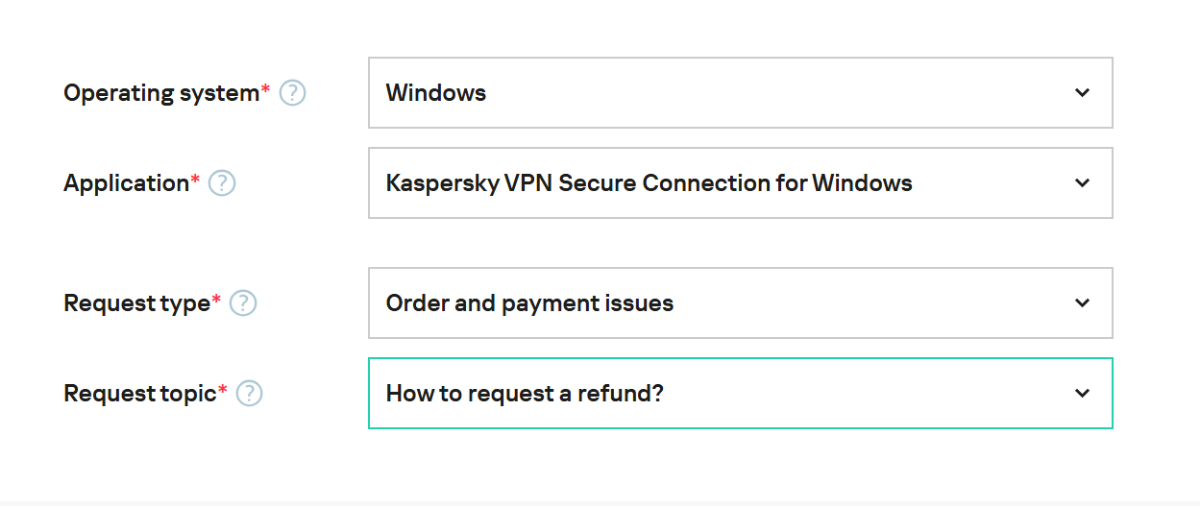This screenshot has height=506, width=1200.
Task: Open the Application help question mark
Action: 222,183
